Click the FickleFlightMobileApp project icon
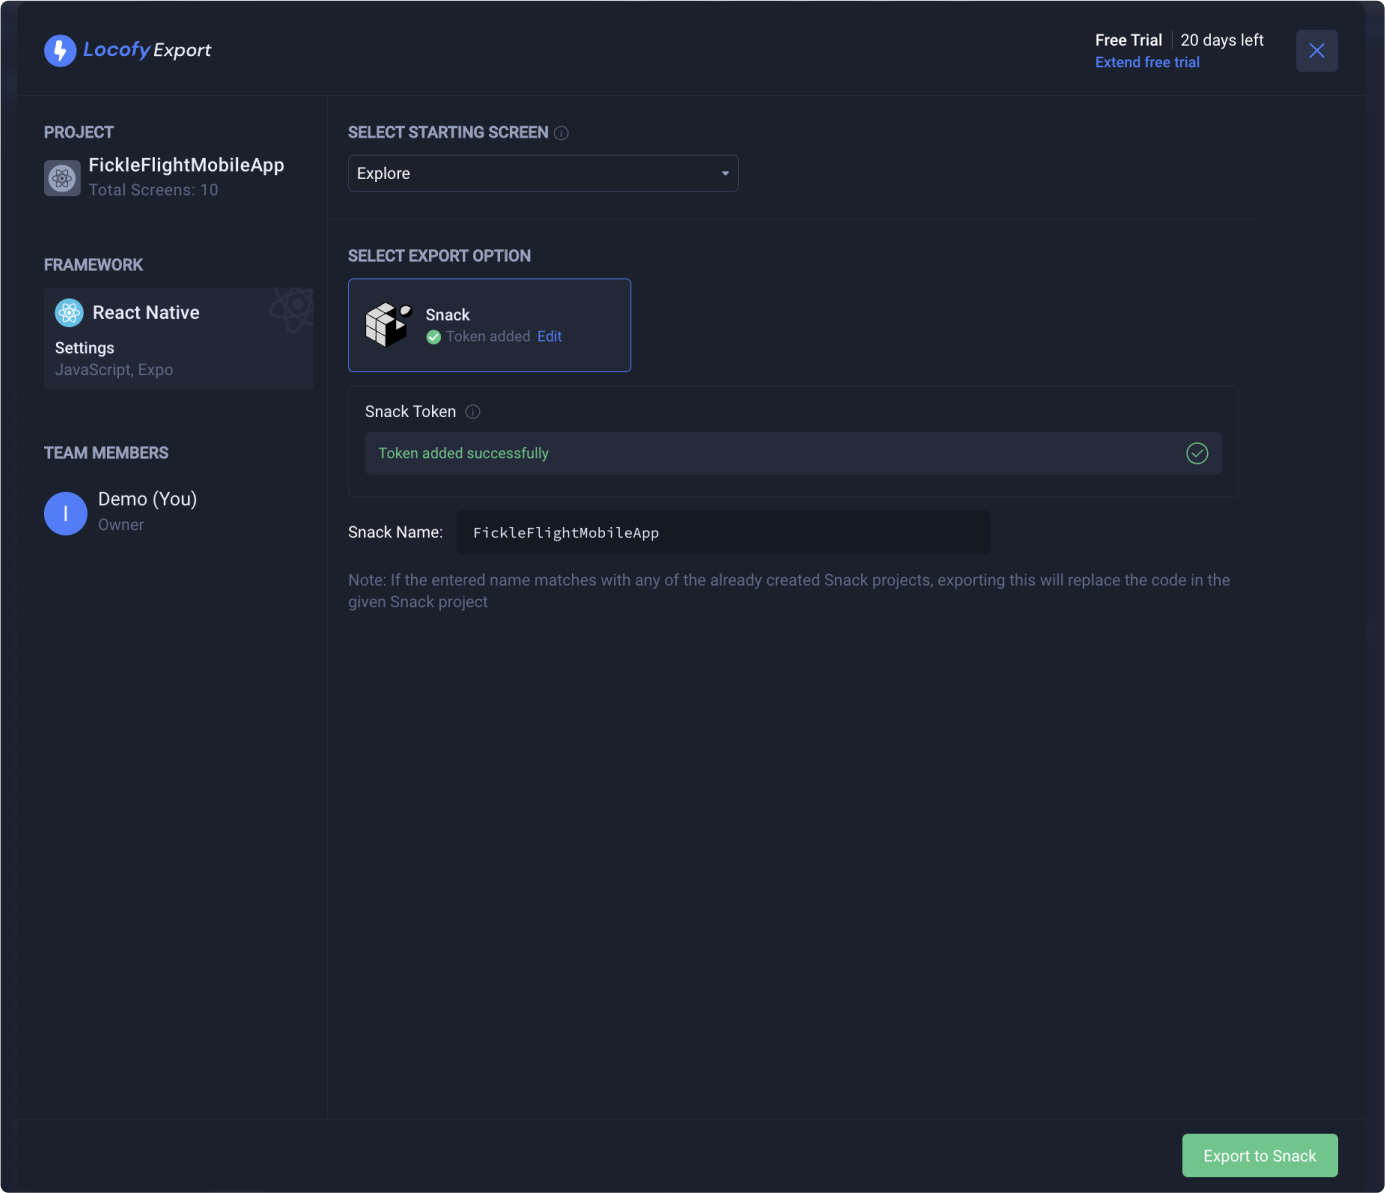 pyautogui.click(x=62, y=177)
